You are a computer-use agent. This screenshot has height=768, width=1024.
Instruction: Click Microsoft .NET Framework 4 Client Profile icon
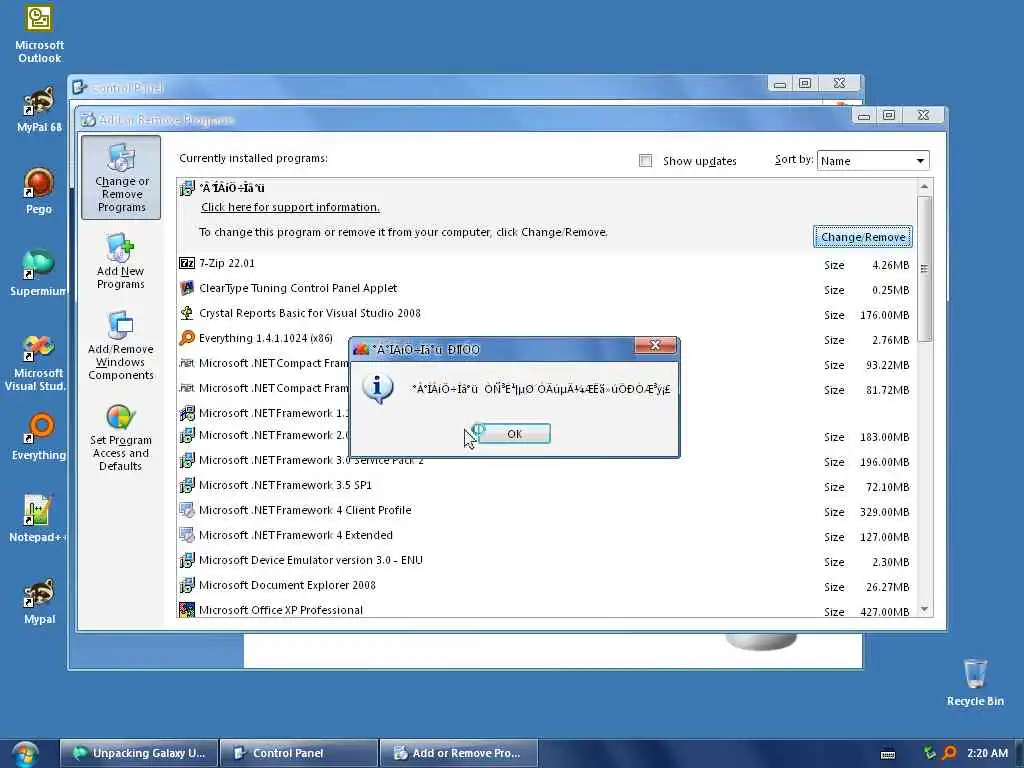[187, 510]
